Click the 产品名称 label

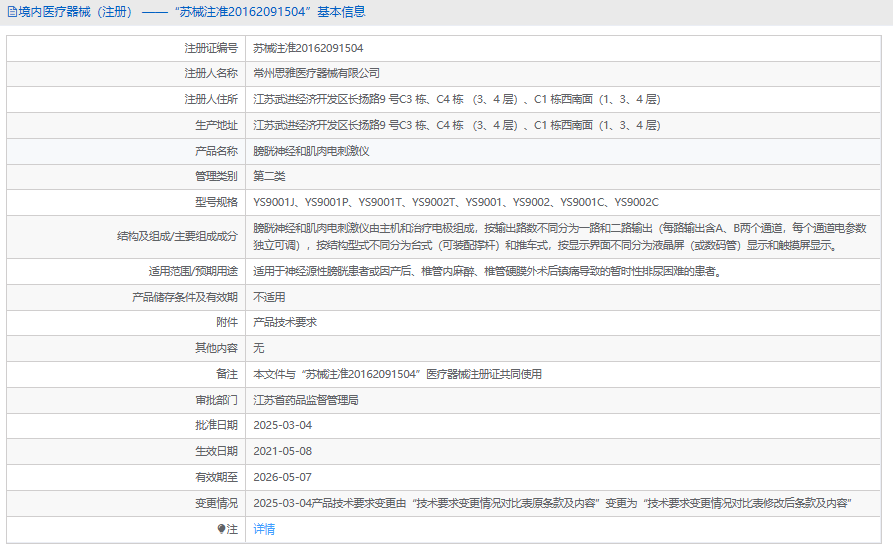[216, 151]
